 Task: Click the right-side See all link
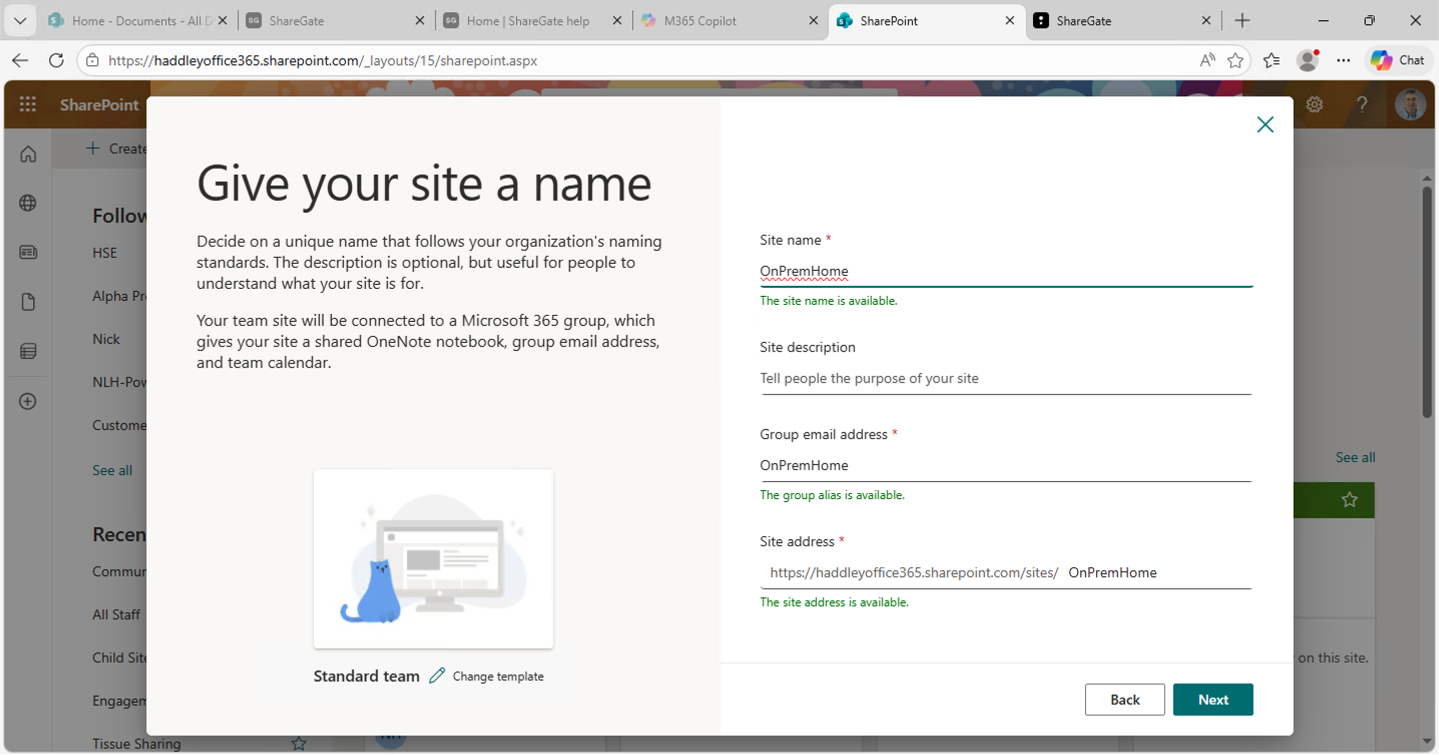point(1355,457)
